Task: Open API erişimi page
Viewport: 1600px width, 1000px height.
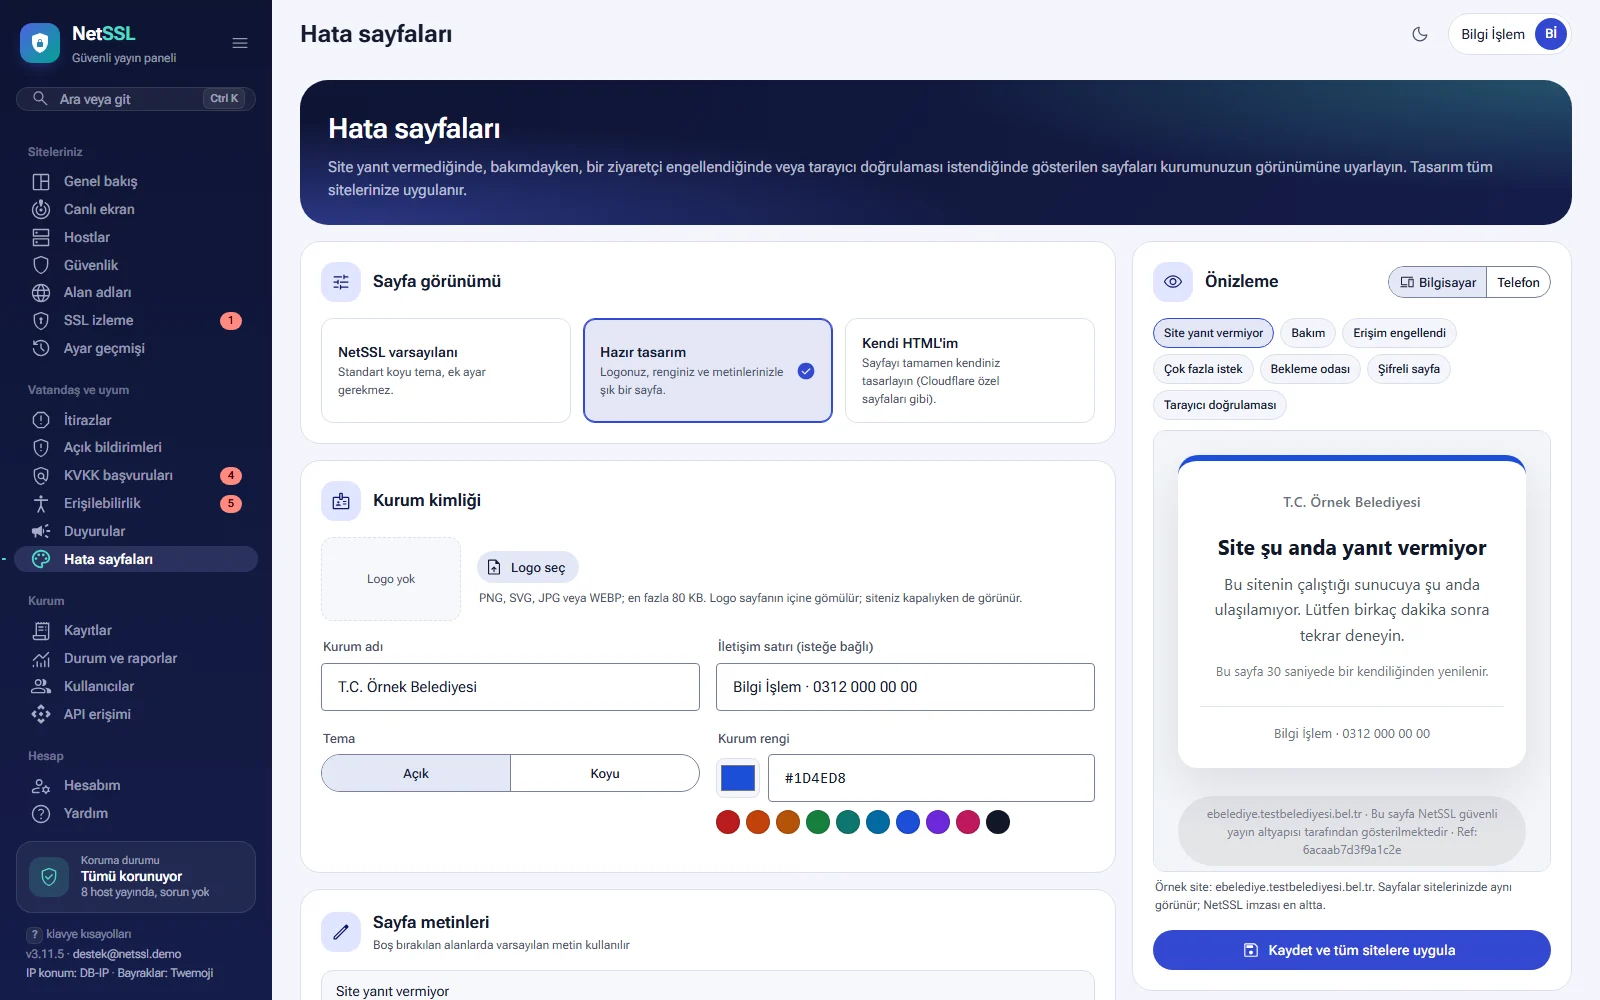Action: [x=137, y=714]
